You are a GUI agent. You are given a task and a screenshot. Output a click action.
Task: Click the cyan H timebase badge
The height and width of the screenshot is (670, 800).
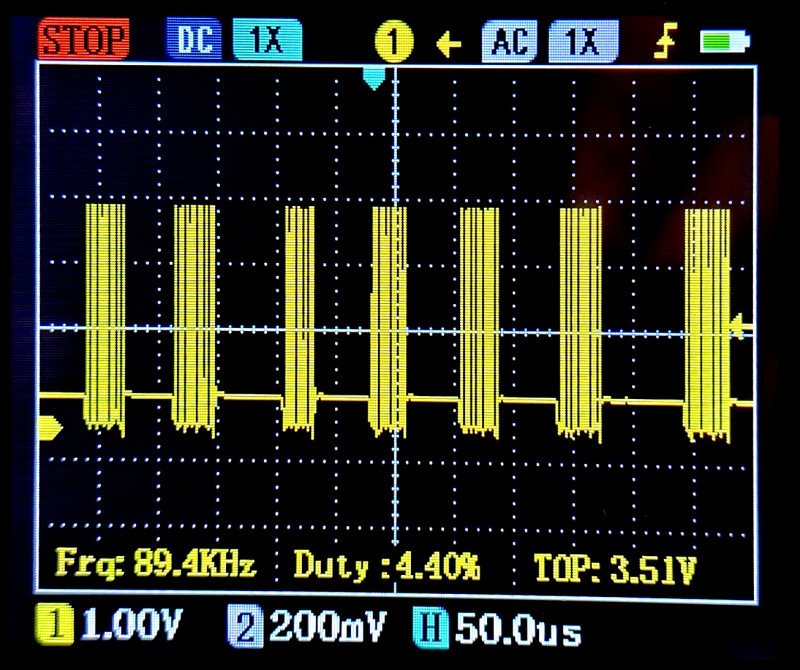point(428,630)
